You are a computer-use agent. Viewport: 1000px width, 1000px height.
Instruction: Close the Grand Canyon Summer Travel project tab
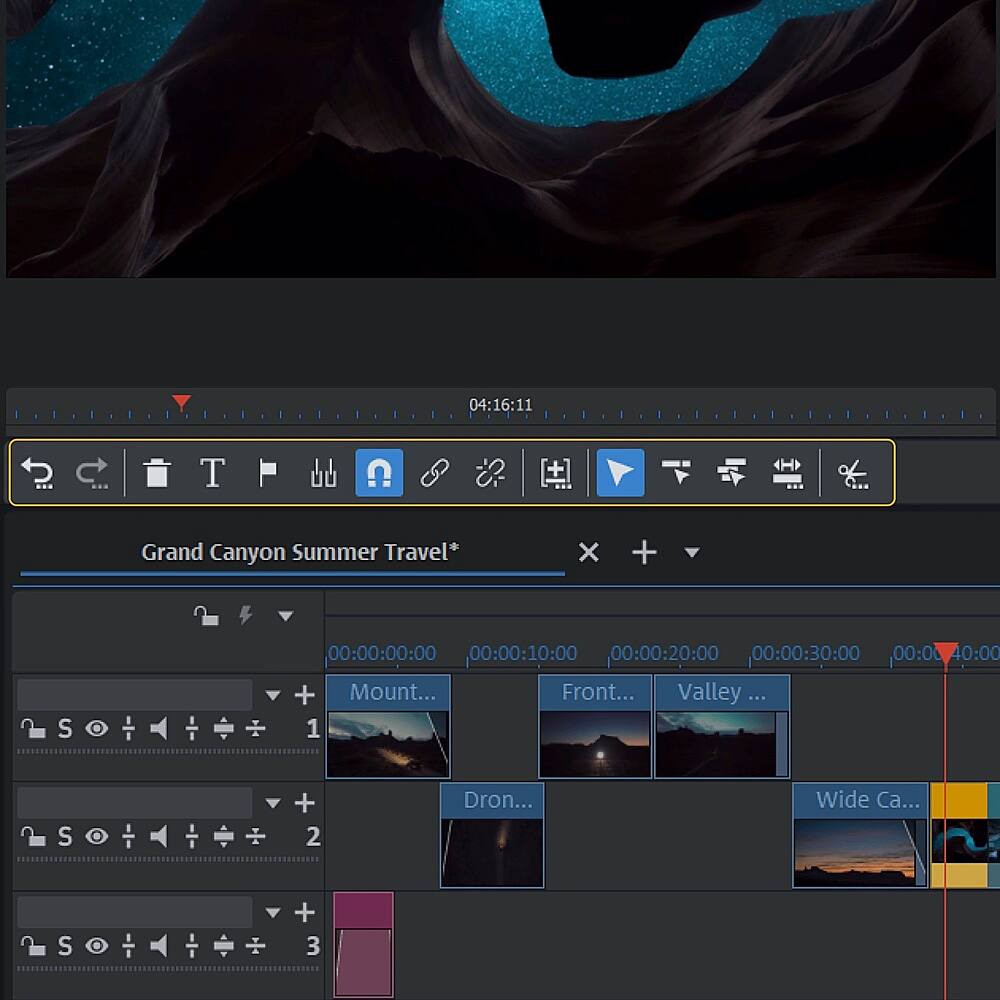click(589, 552)
